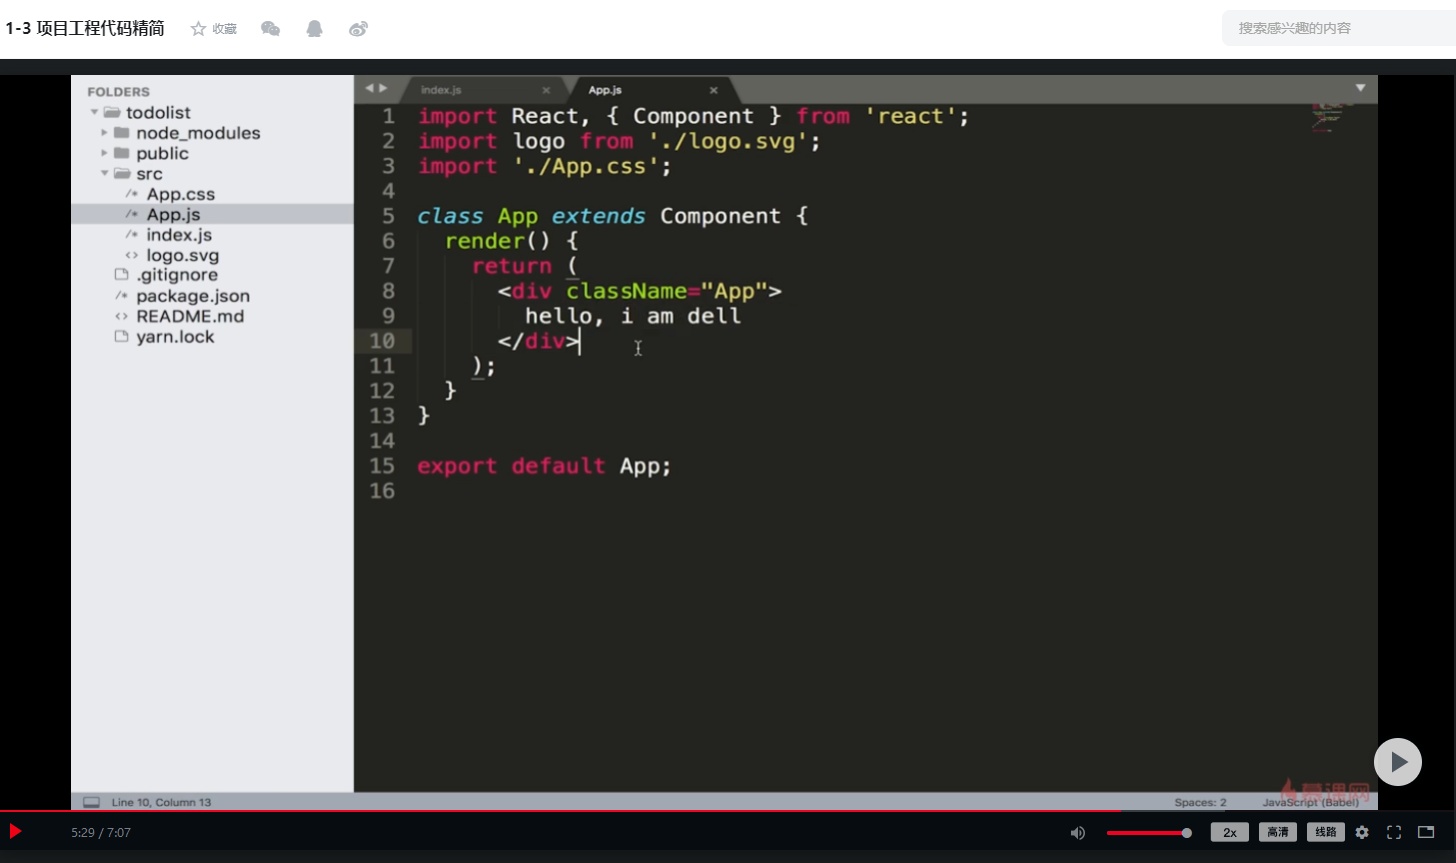Image resolution: width=1456 pixels, height=863 pixels.
Task: Toggle the sidebar panel icon in status bar
Action: click(x=92, y=802)
